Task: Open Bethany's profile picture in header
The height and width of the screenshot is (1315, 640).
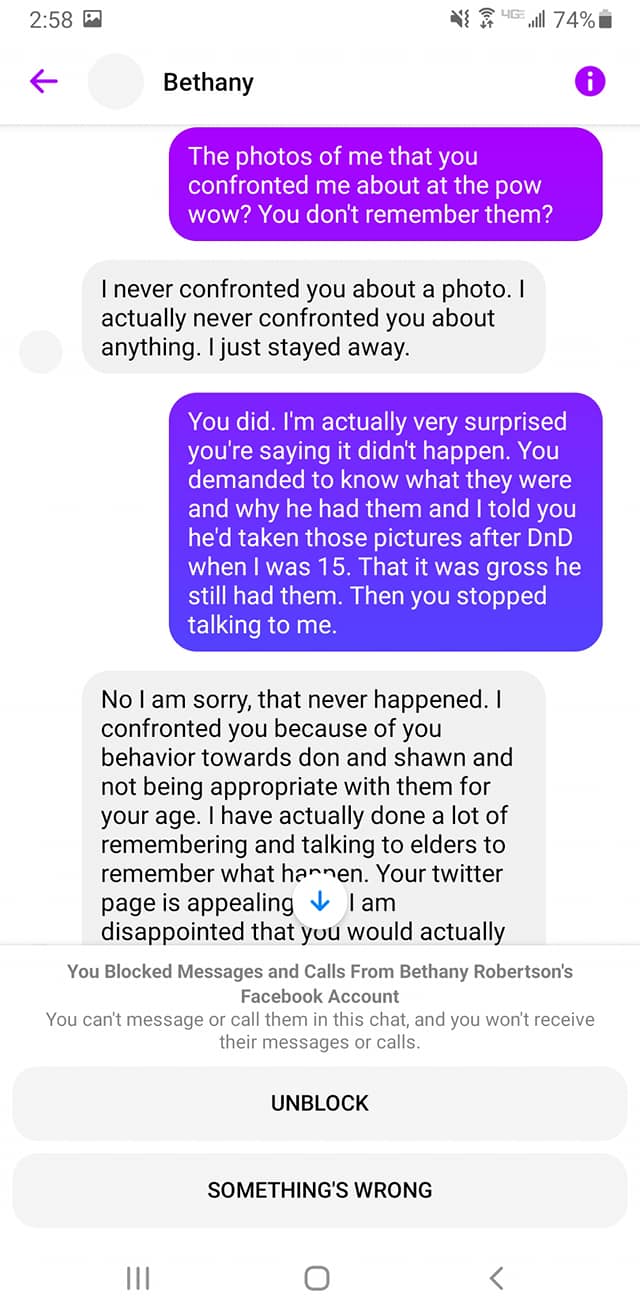Action: [117, 82]
